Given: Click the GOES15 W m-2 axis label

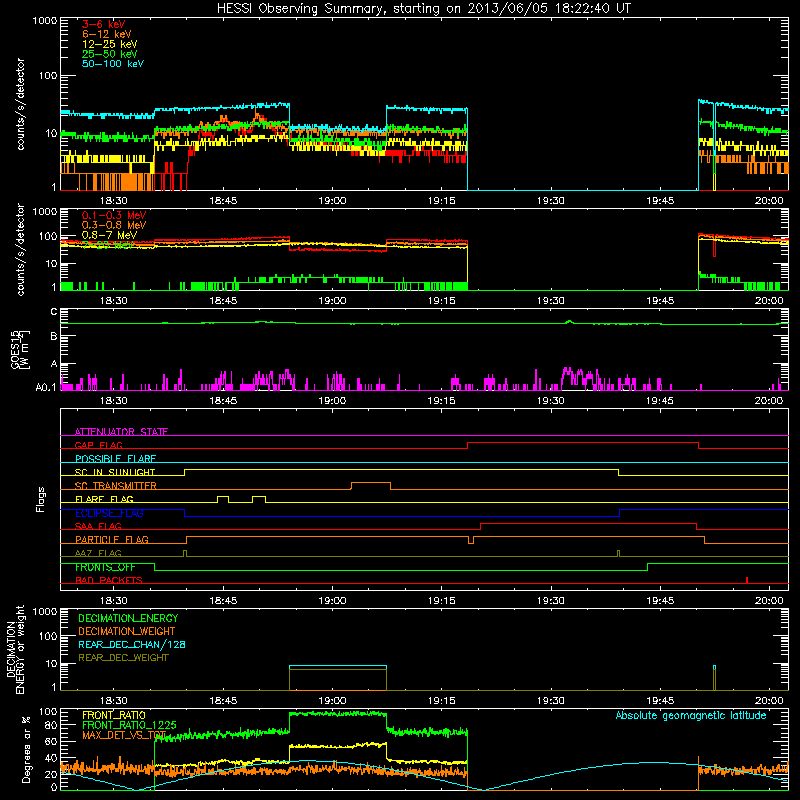Looking at the screenshot, I should 19,349.
